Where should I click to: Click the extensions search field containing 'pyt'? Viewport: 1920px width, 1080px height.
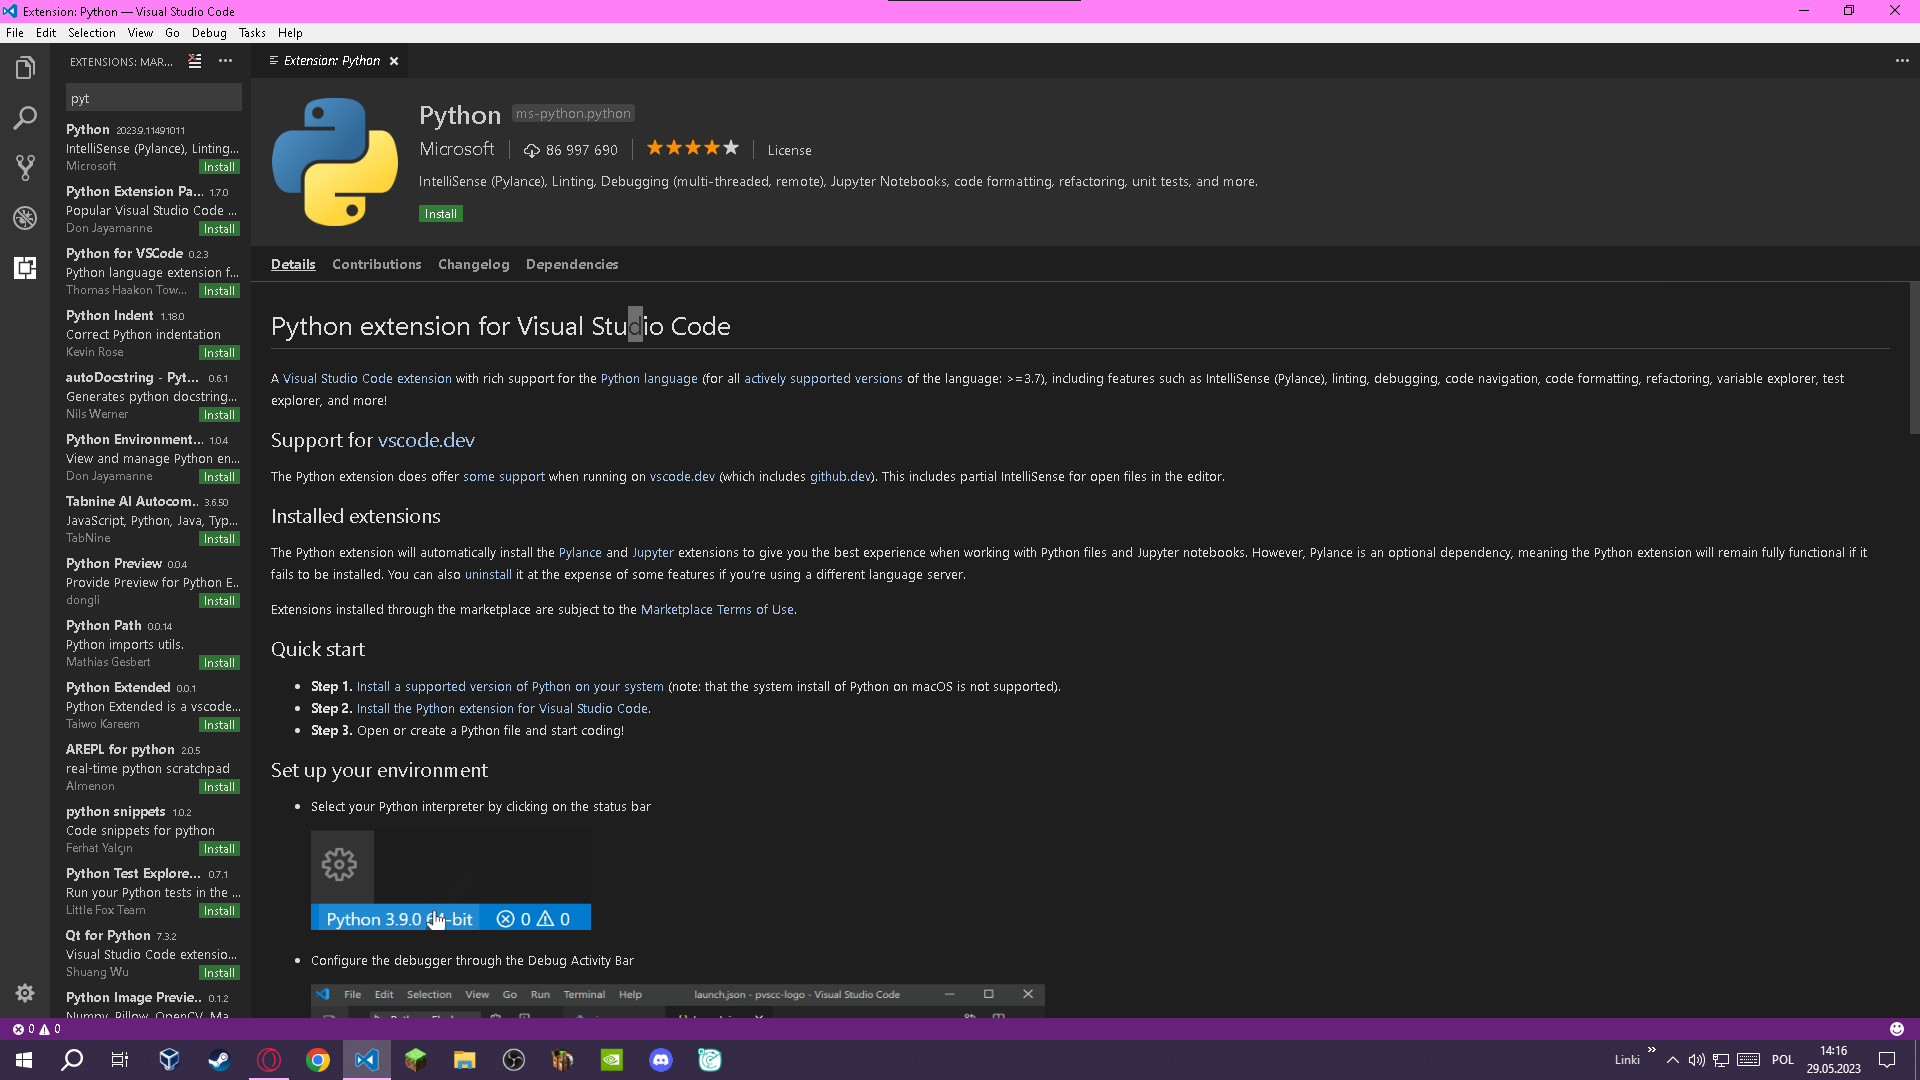pyautogui.click(x=153, y=98)
